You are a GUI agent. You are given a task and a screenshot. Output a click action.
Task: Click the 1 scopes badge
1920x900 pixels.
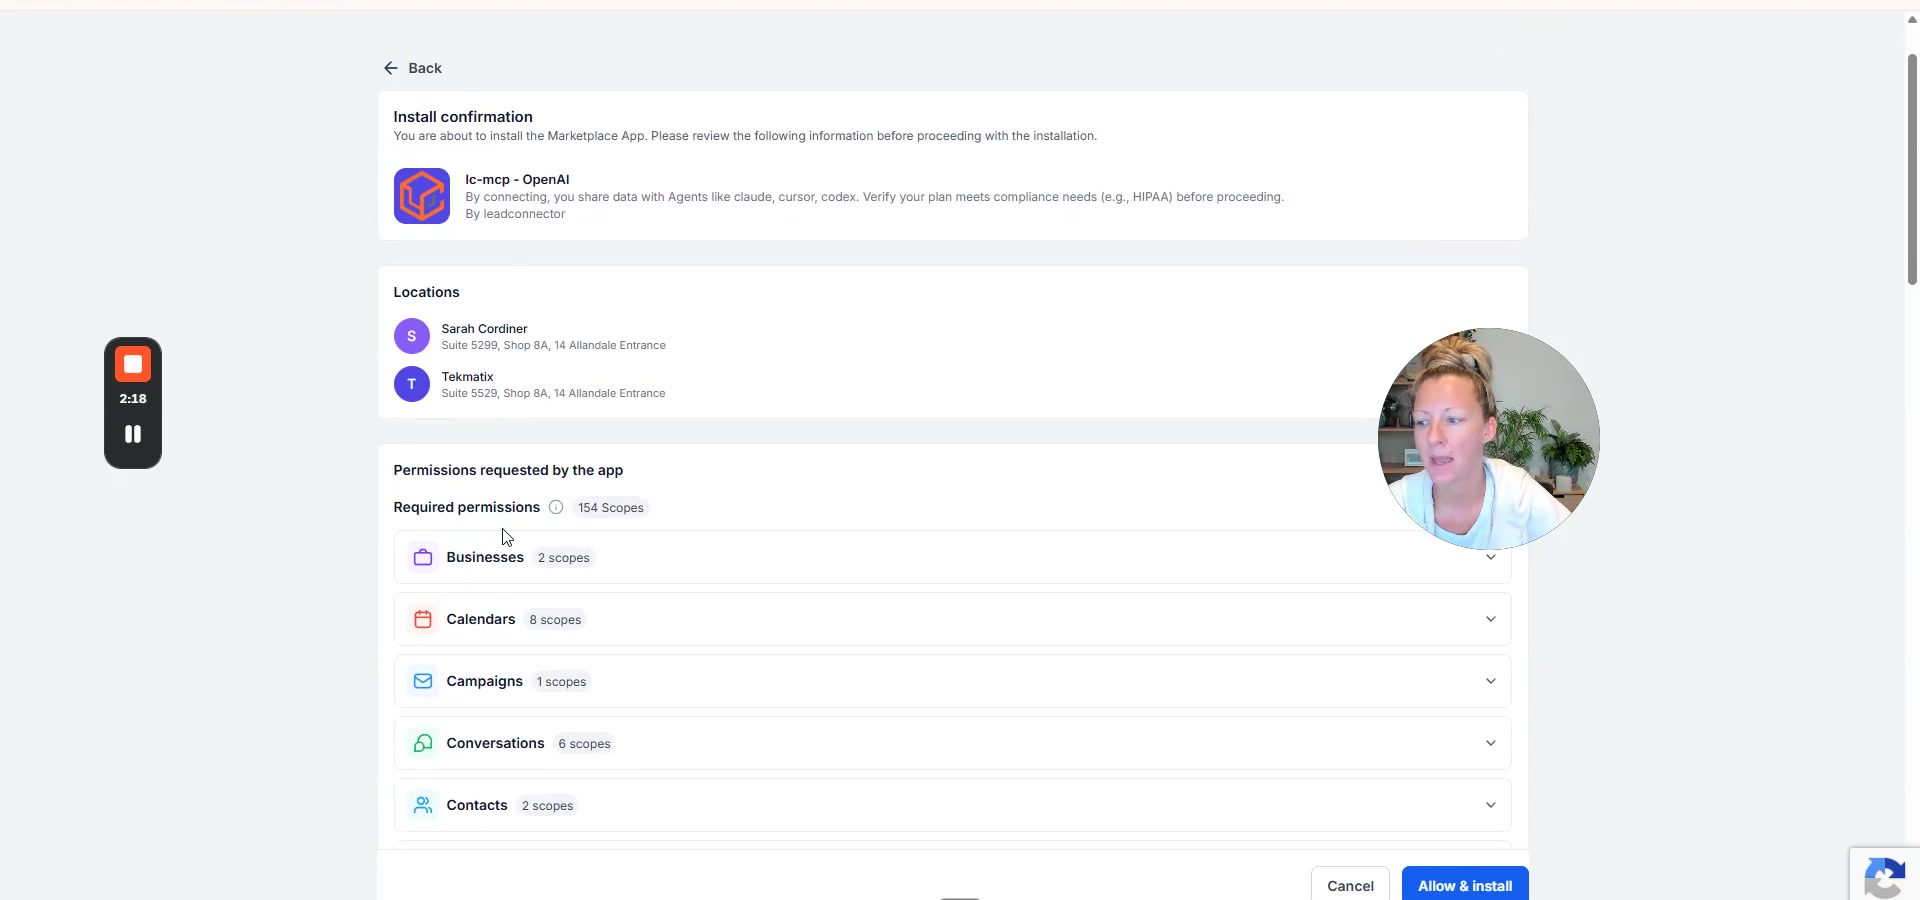point(561,682)
